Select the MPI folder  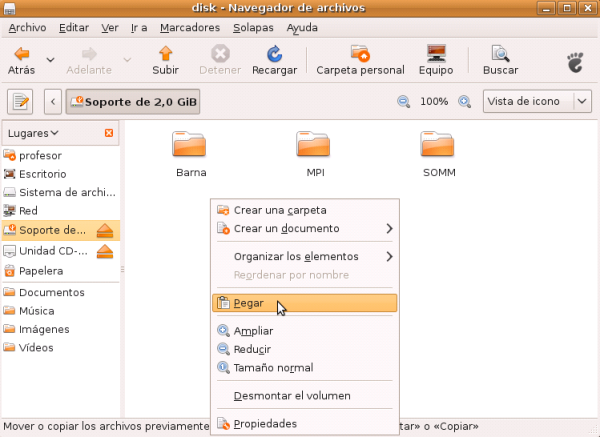pos(315,154)
